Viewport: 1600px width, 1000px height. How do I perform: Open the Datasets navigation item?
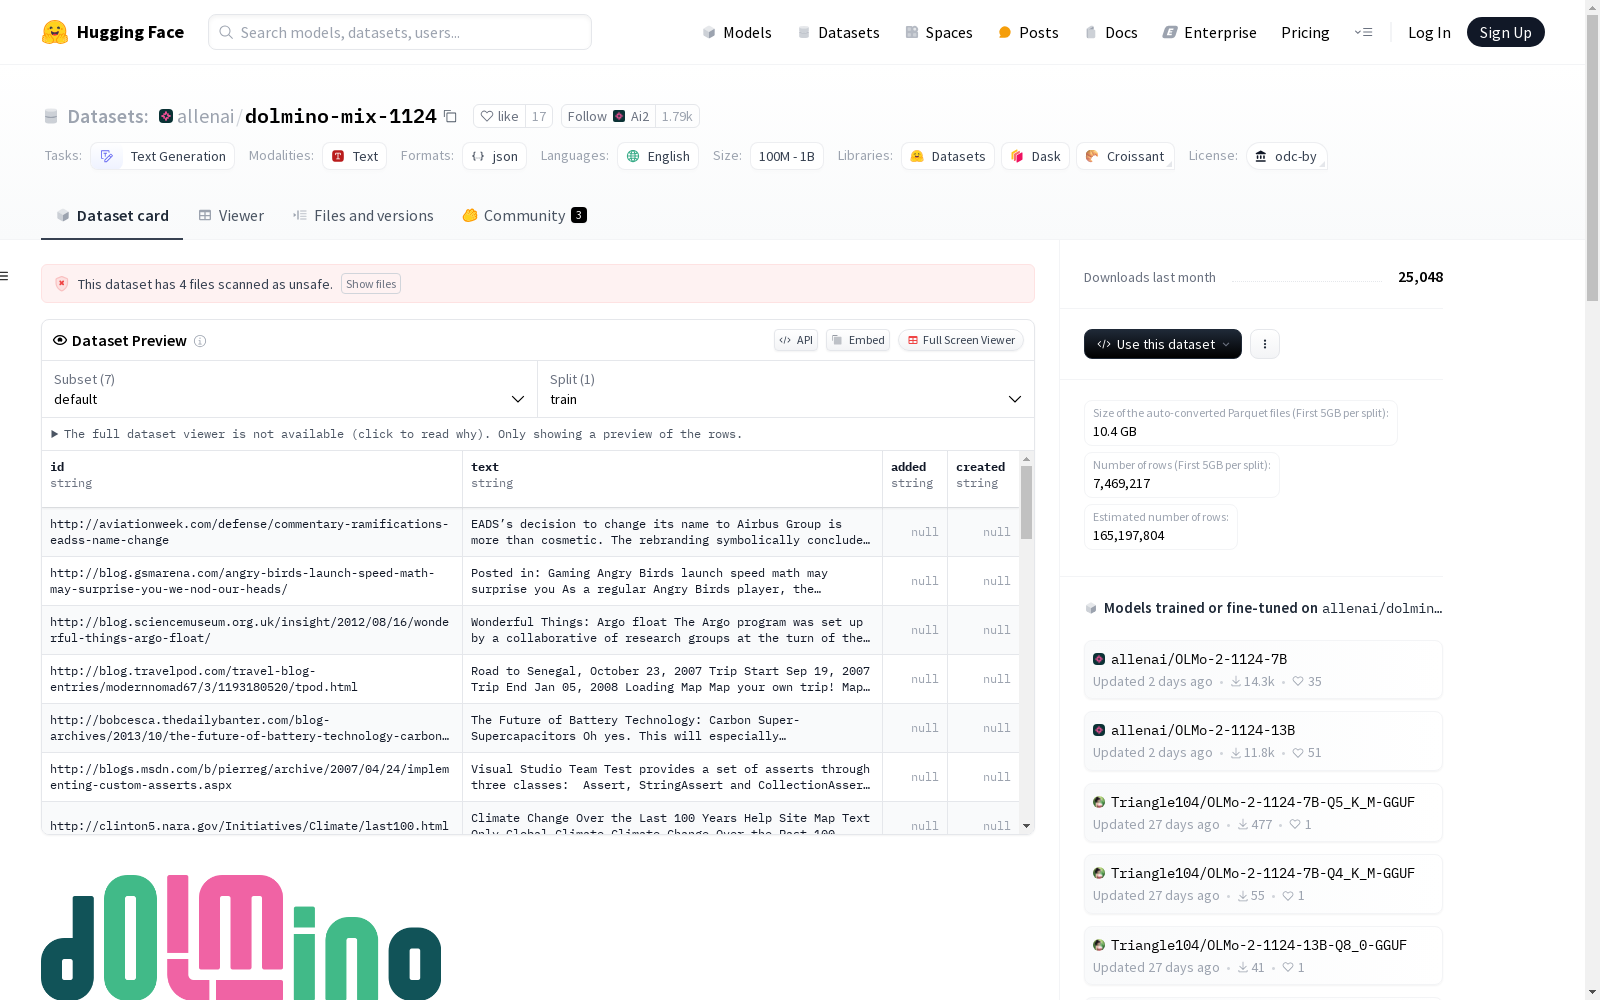(x=838, y=32)
